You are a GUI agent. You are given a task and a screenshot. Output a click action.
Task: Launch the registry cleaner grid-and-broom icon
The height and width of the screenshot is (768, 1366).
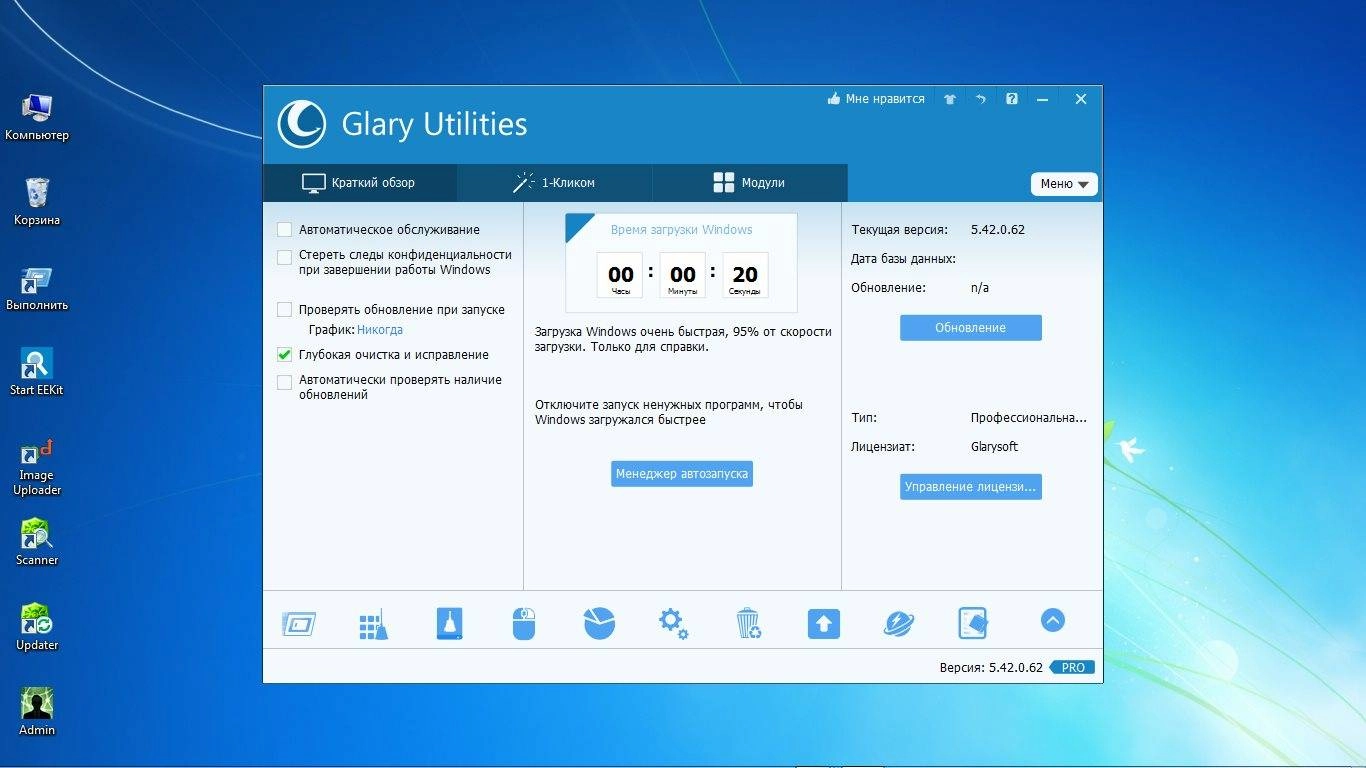click(373, 624)
